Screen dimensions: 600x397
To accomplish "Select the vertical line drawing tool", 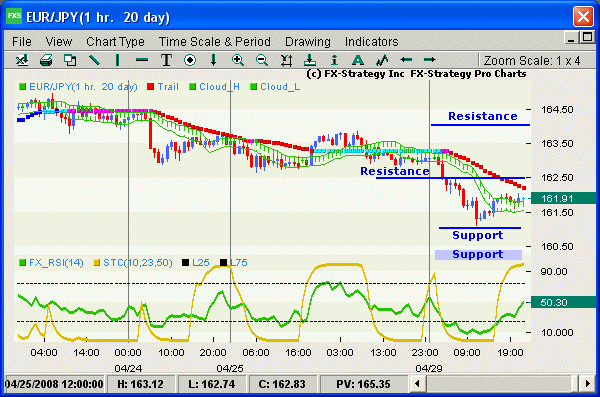I will (117, 60).
